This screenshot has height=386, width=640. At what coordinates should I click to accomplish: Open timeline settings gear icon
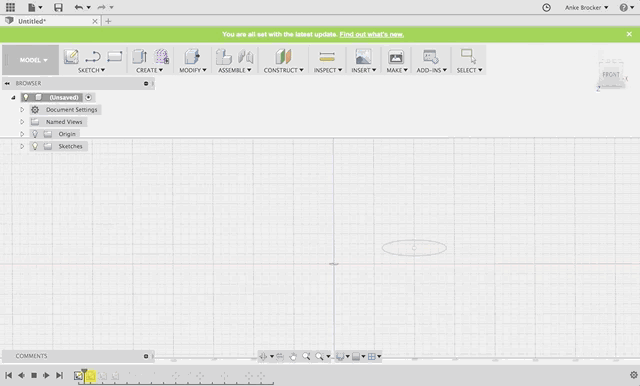pyautogui.click(x=633, y=375)
